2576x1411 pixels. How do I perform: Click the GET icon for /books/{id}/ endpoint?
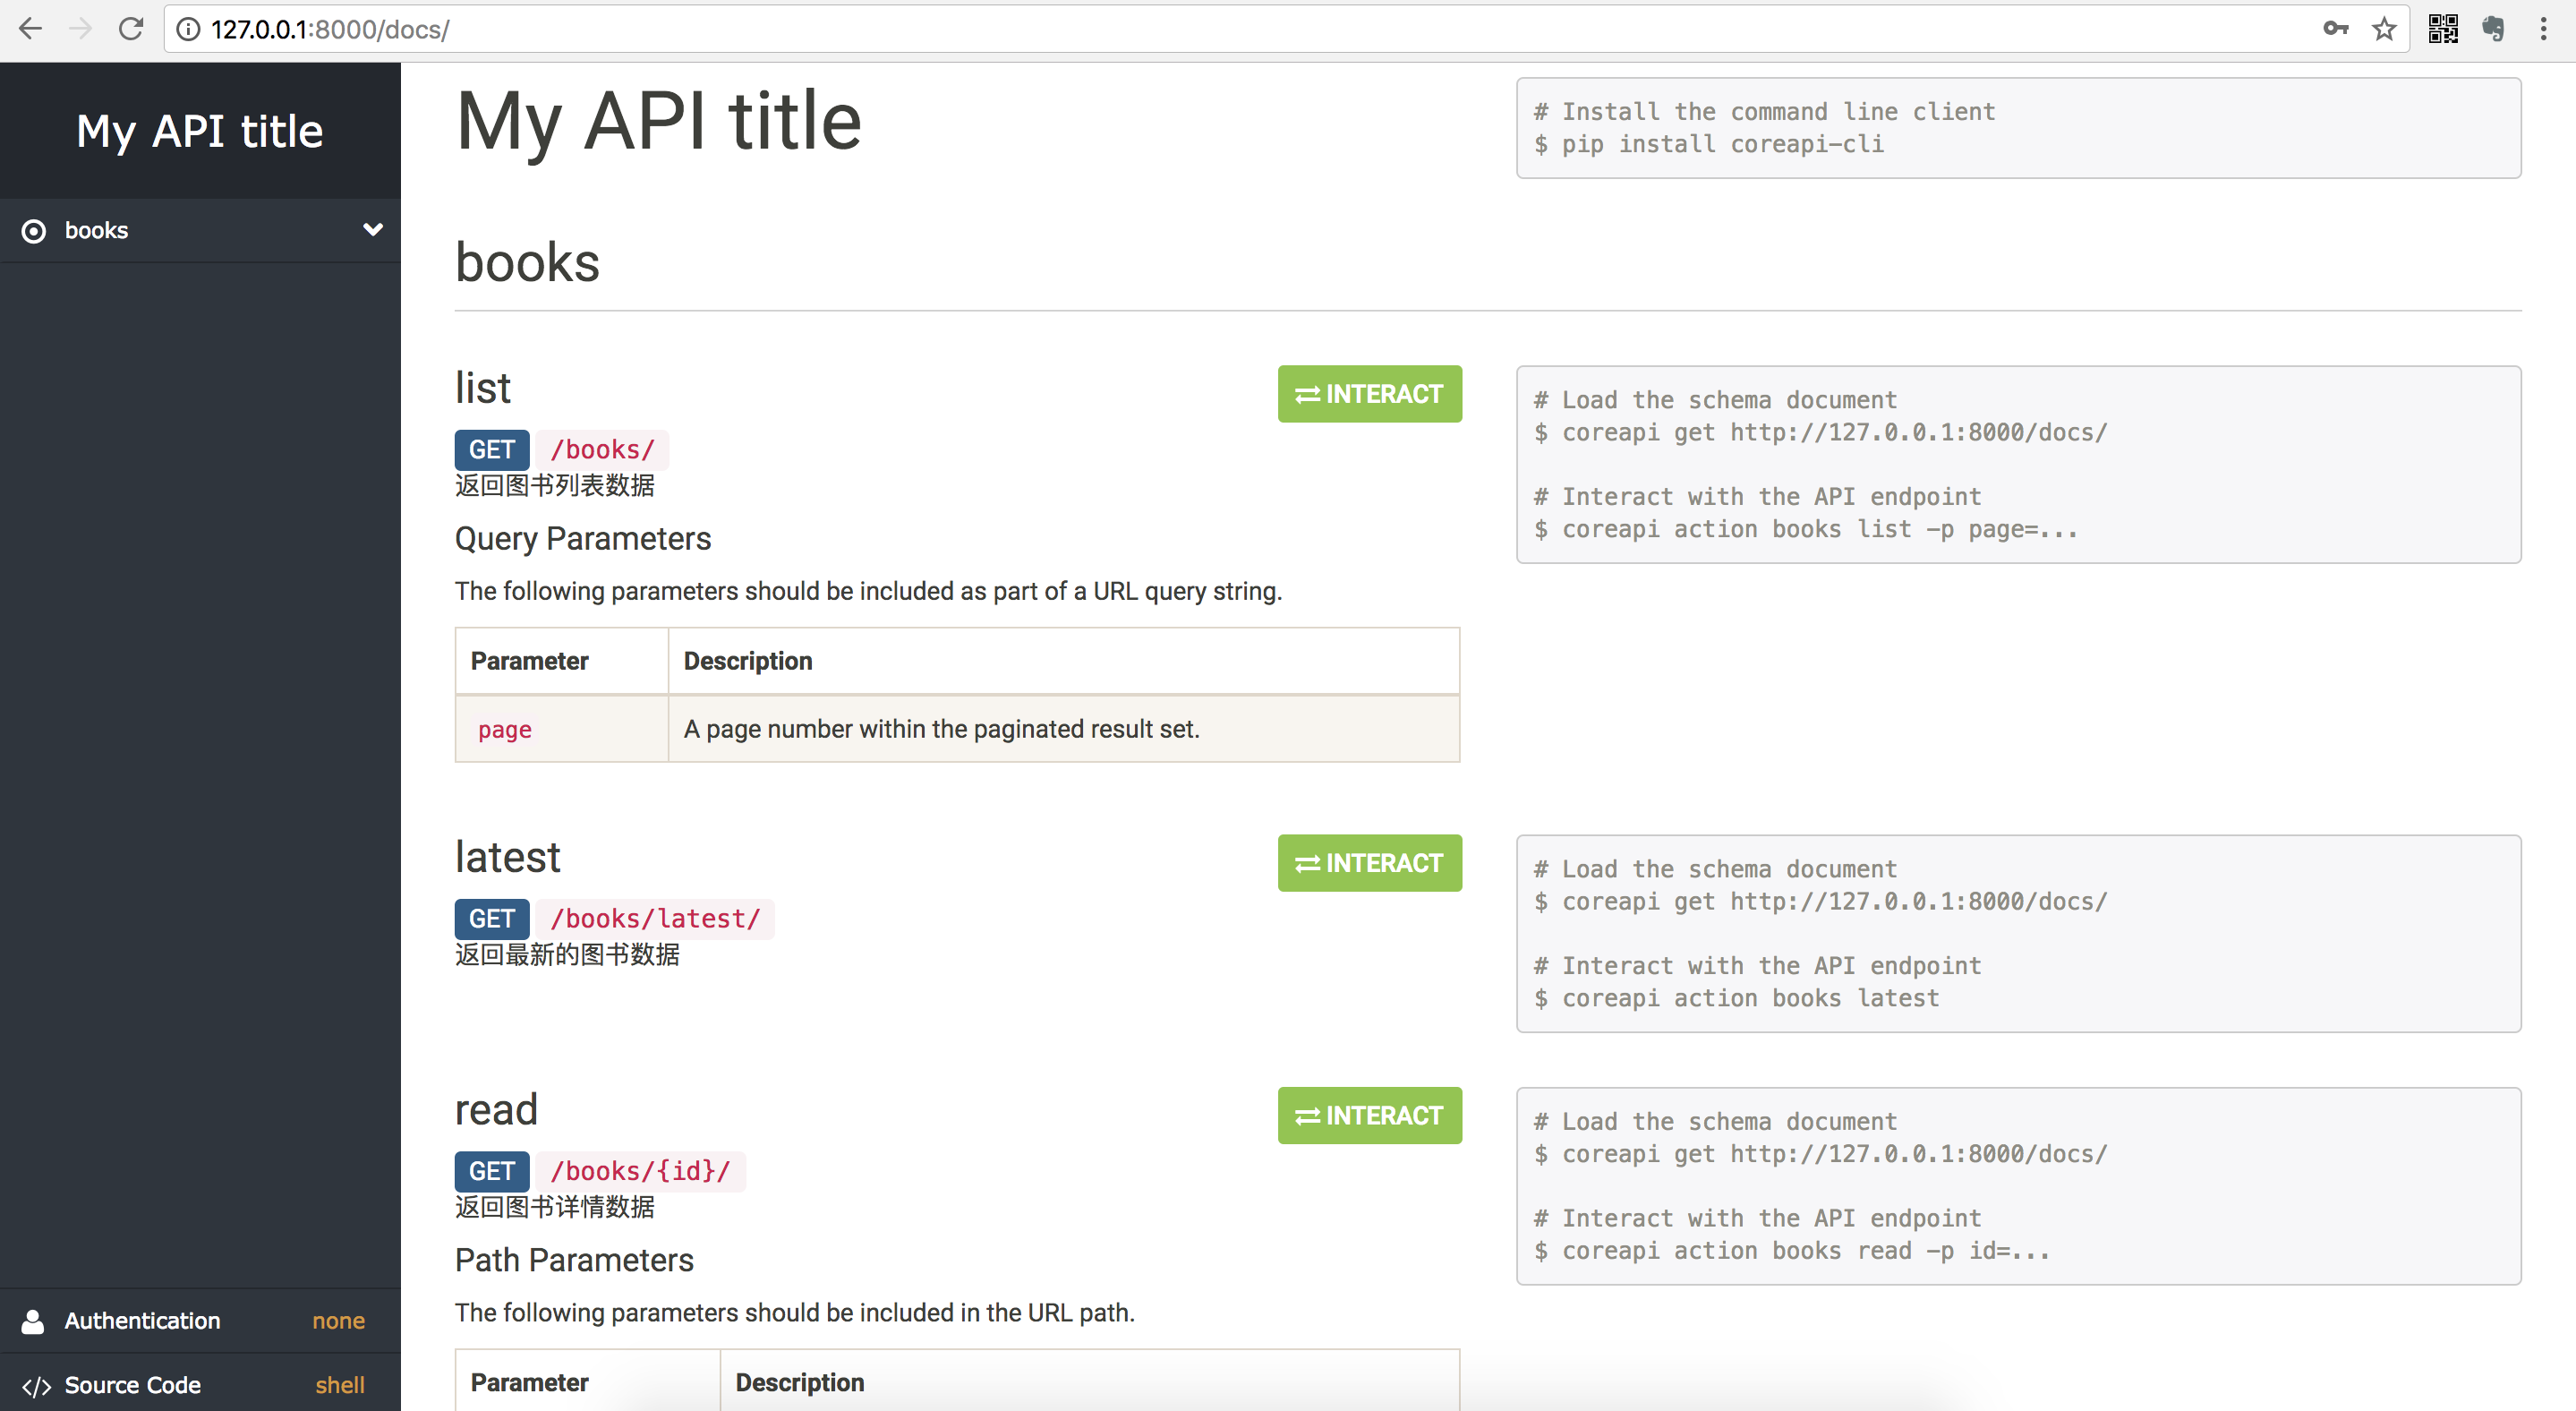[x=491, y=1171]
